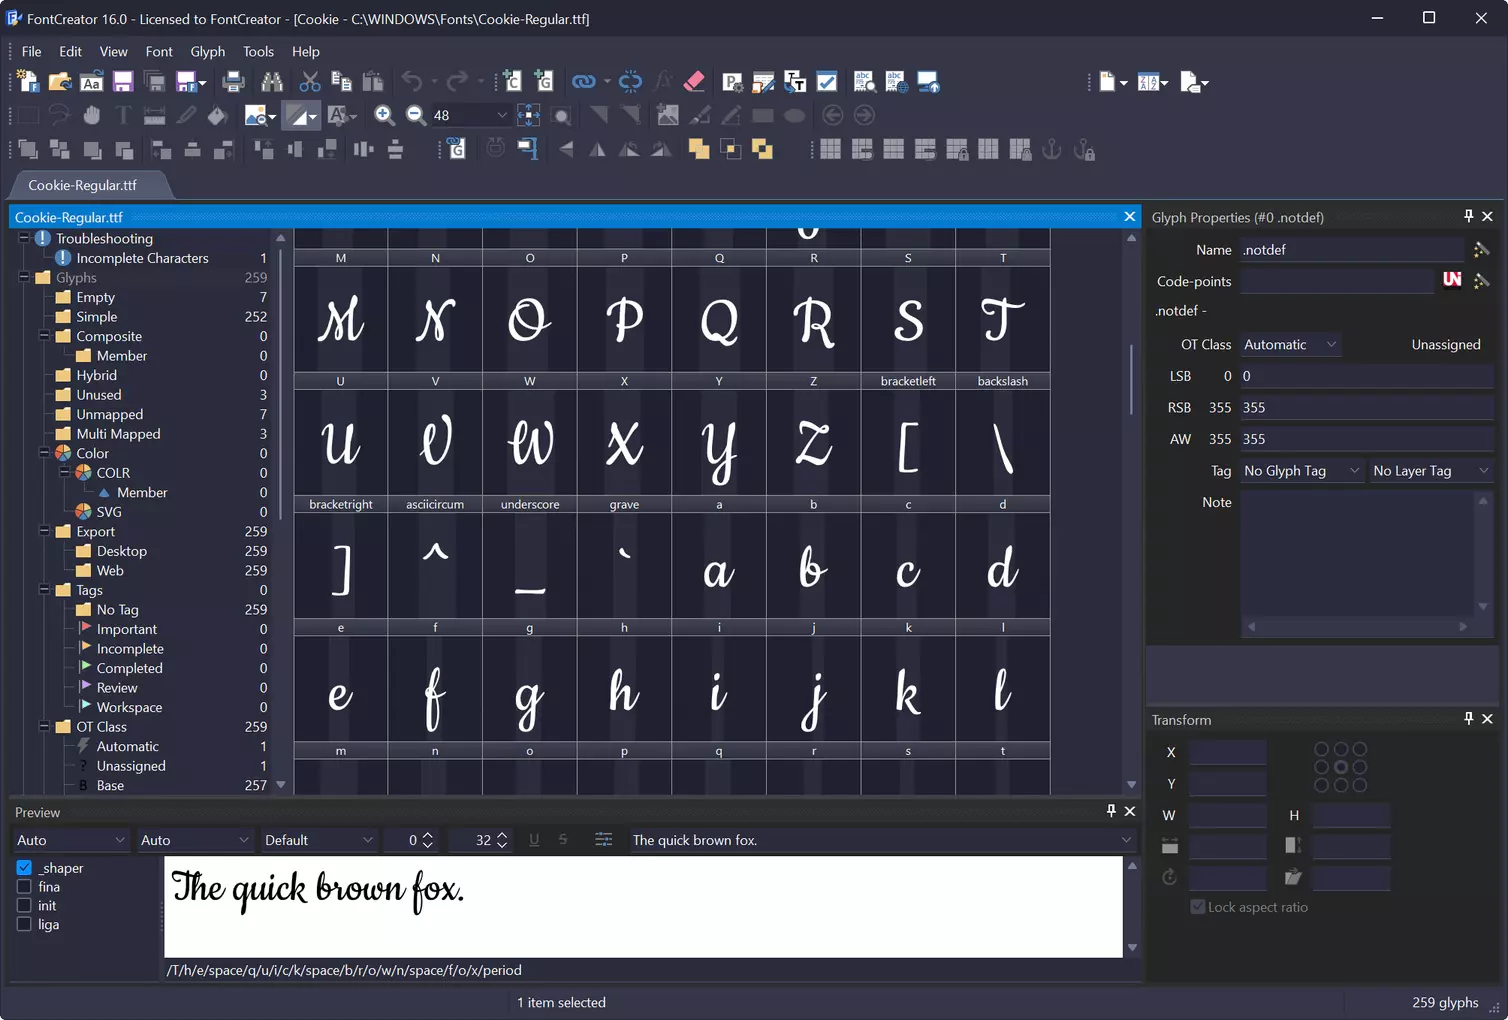This screenshot has width=1508, height=1020.
Task: Click the preview text options icon
Action: [603, 840]
